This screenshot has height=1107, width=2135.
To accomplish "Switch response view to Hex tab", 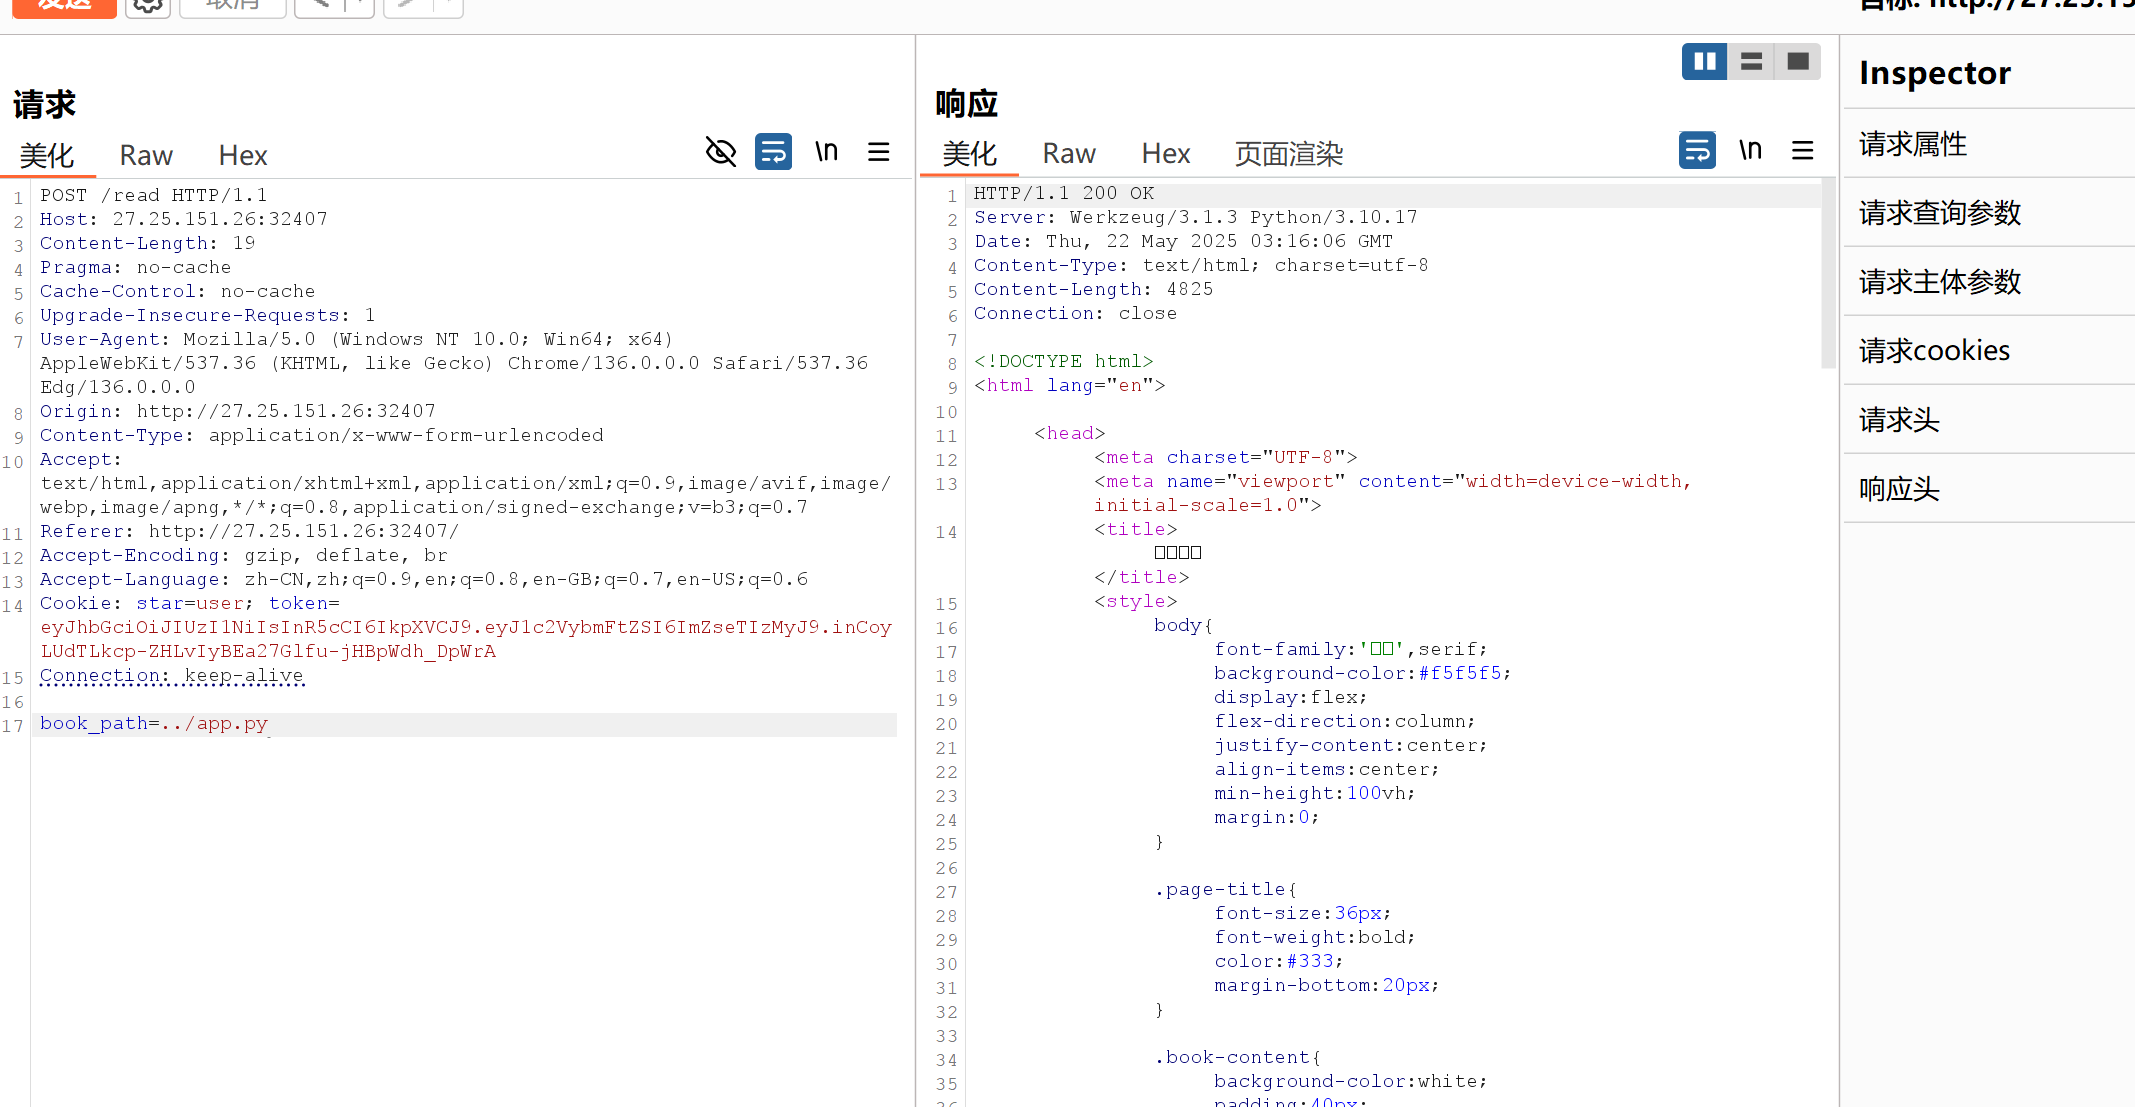I will tap(1166, 153).
